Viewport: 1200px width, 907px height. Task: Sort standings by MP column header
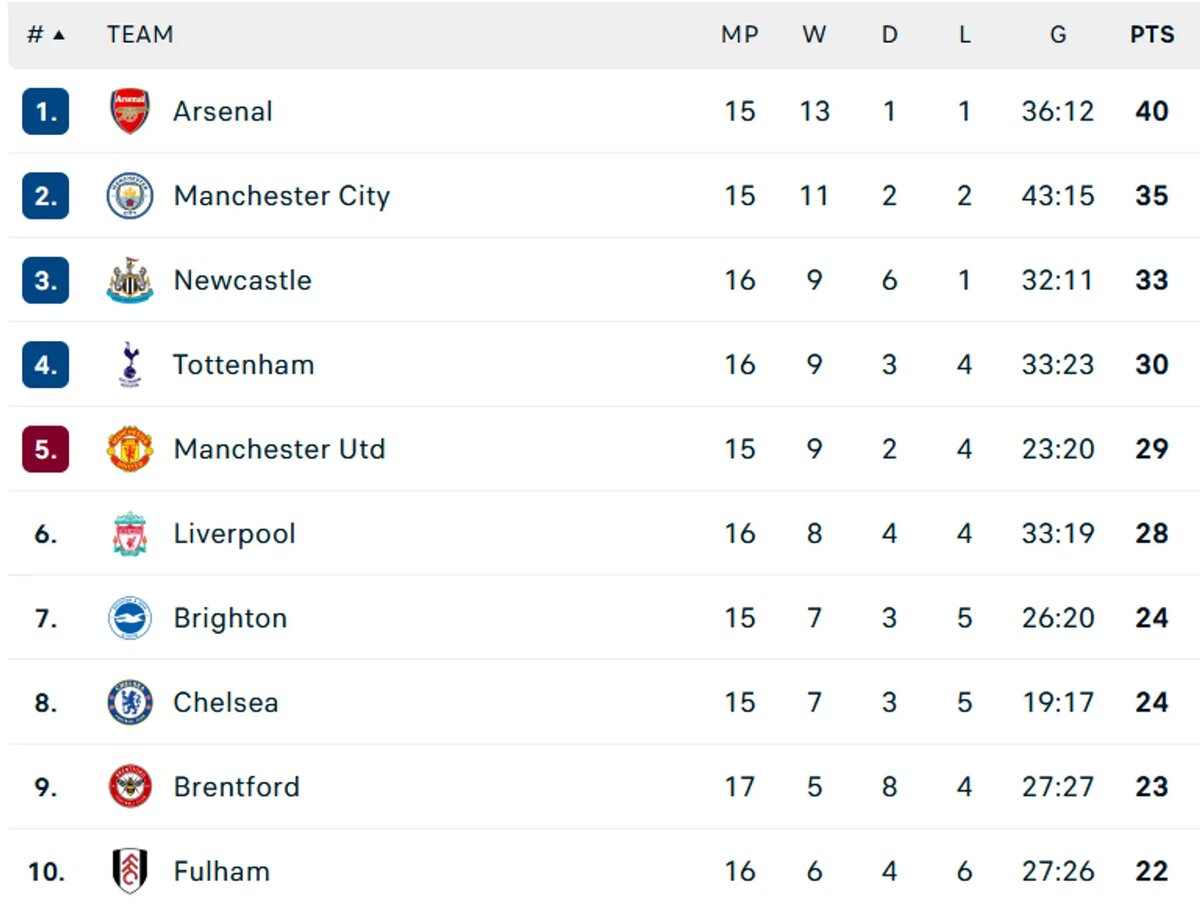click(740, 34)
